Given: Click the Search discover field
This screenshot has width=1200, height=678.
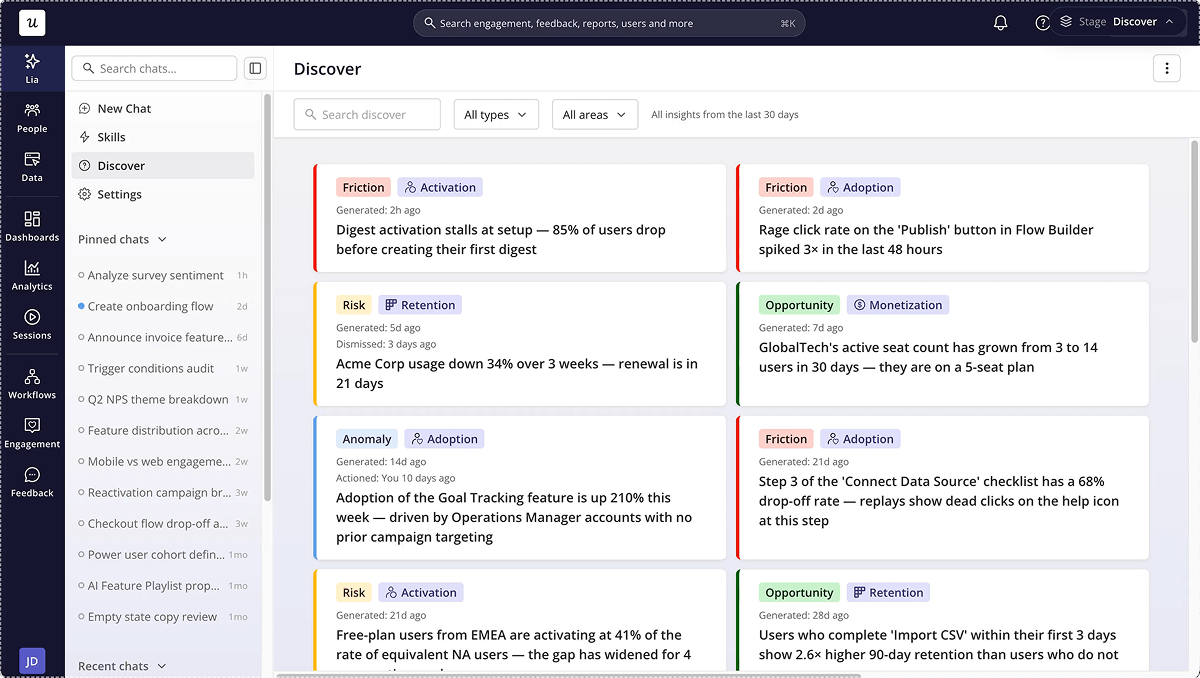Looking at the screenshot, I should click(x=367, y=115).
